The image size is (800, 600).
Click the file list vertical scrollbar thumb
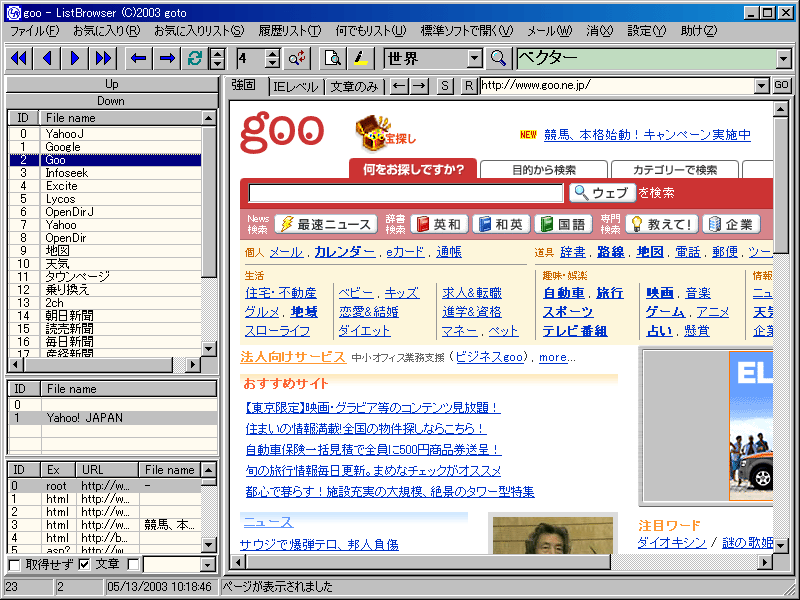[209, 202]
